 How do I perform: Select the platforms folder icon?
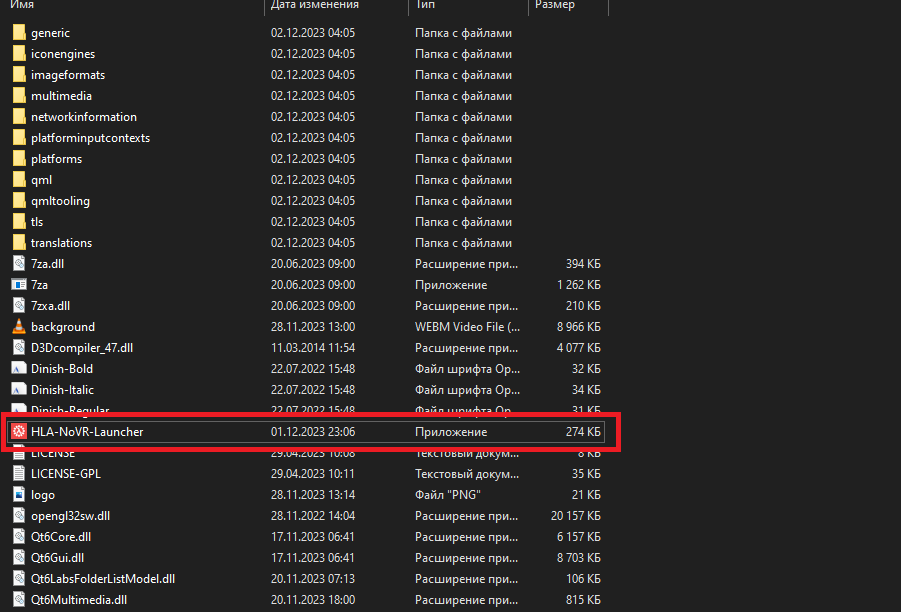[19, 159]
